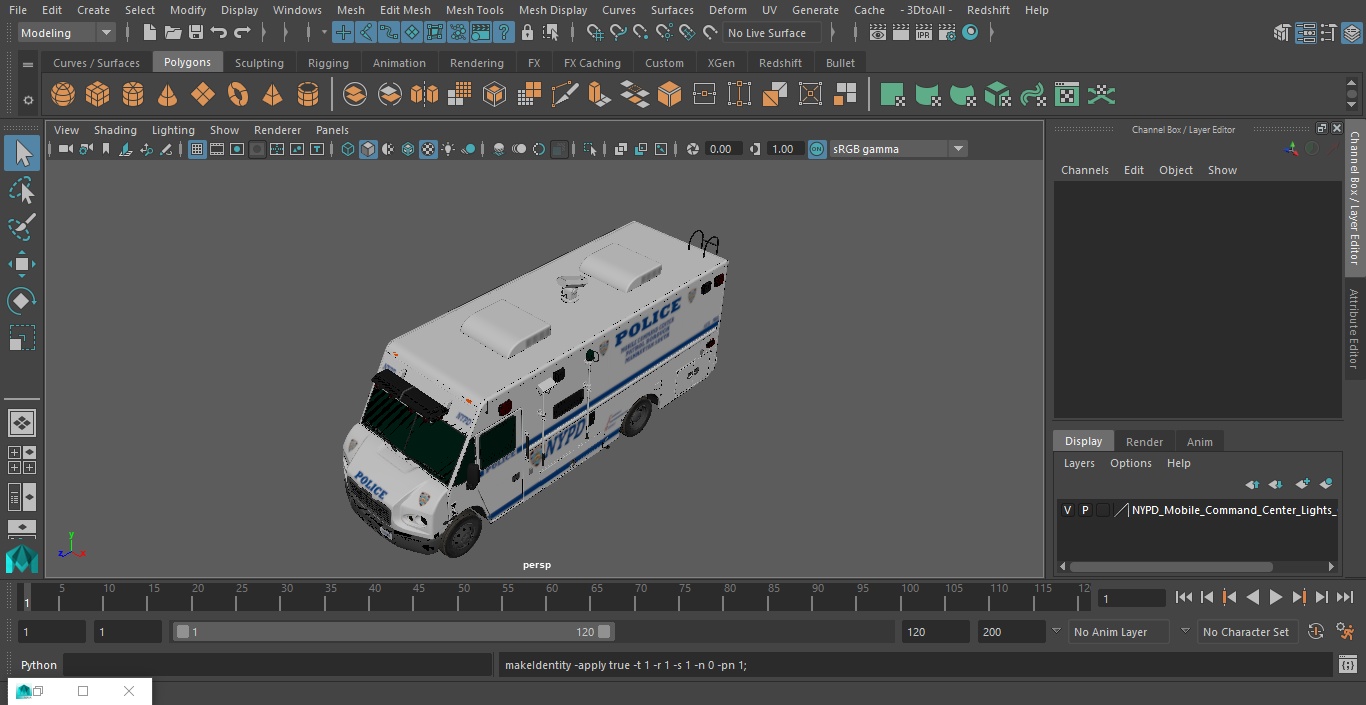Create a polygon sphere from the shelf
Screen dimensions: 1366x705
[63, 95]
